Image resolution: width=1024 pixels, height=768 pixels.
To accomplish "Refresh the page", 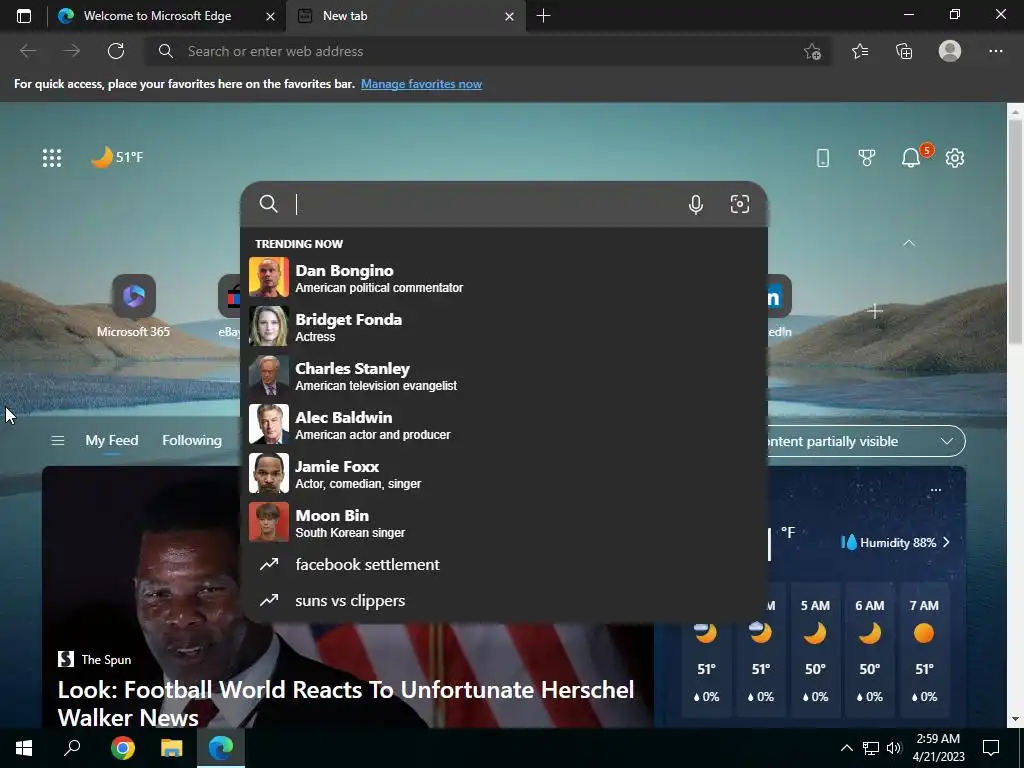I will click(x=116, y=51).
